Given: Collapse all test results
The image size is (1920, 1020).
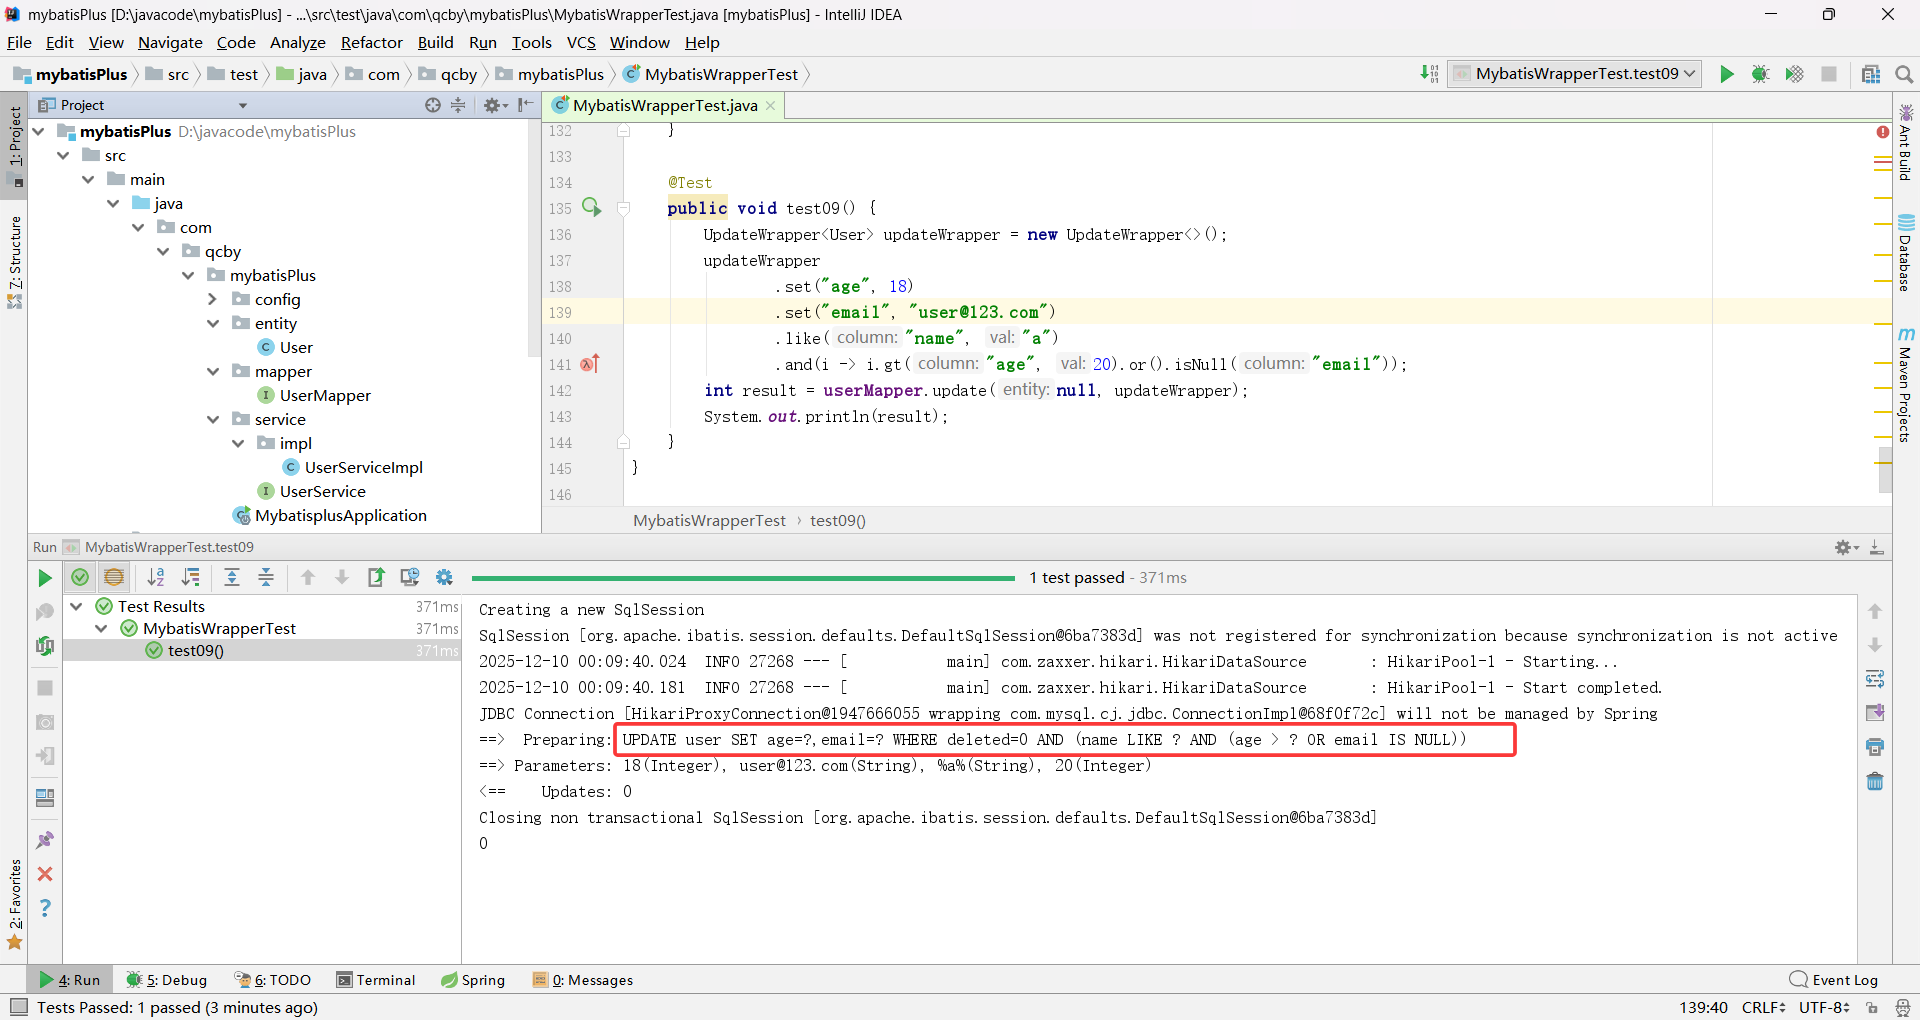Looking at the screenshot, I should point(266,577).
